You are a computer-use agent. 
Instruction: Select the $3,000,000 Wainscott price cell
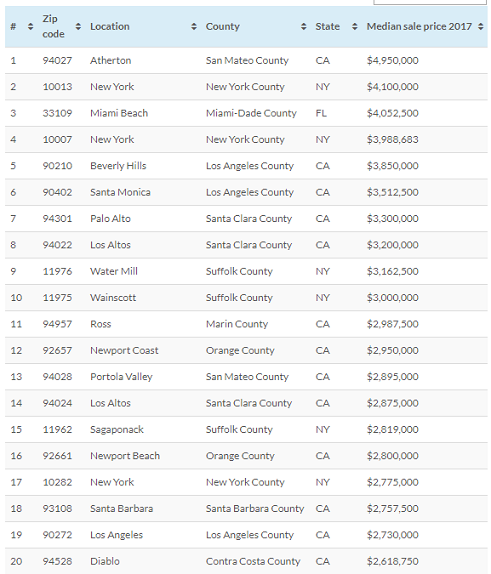(393, 298)
